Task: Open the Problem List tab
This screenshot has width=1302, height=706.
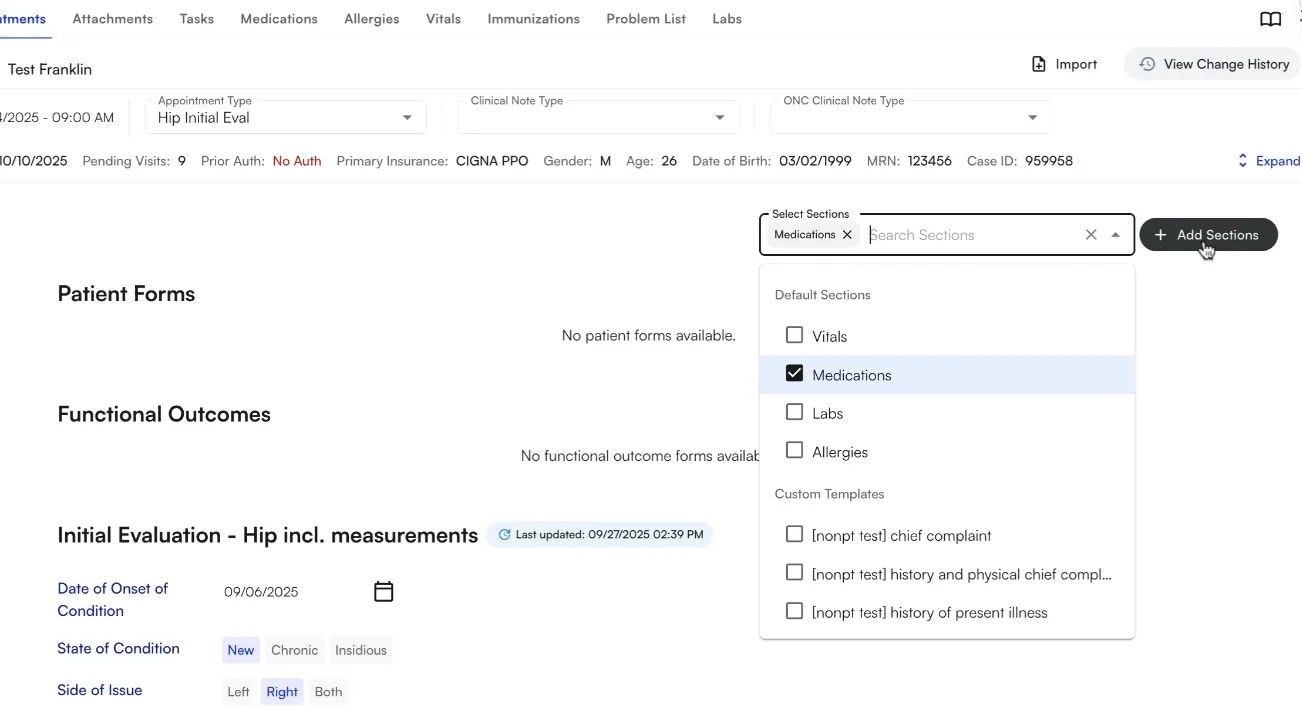Action: [x=645, y=18]
